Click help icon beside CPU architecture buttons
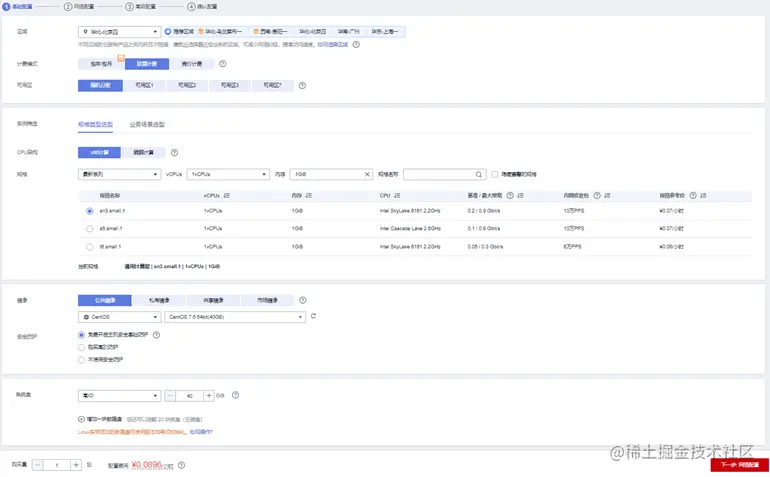 [174, 153]
